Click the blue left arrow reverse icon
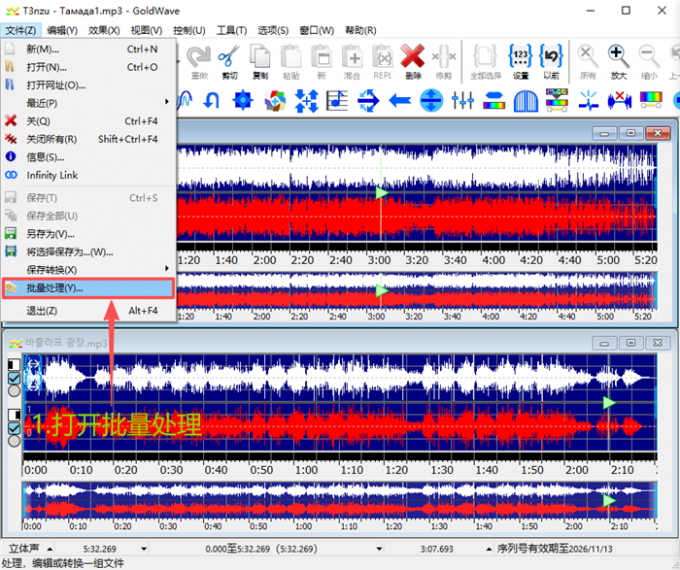 [400, 100]
